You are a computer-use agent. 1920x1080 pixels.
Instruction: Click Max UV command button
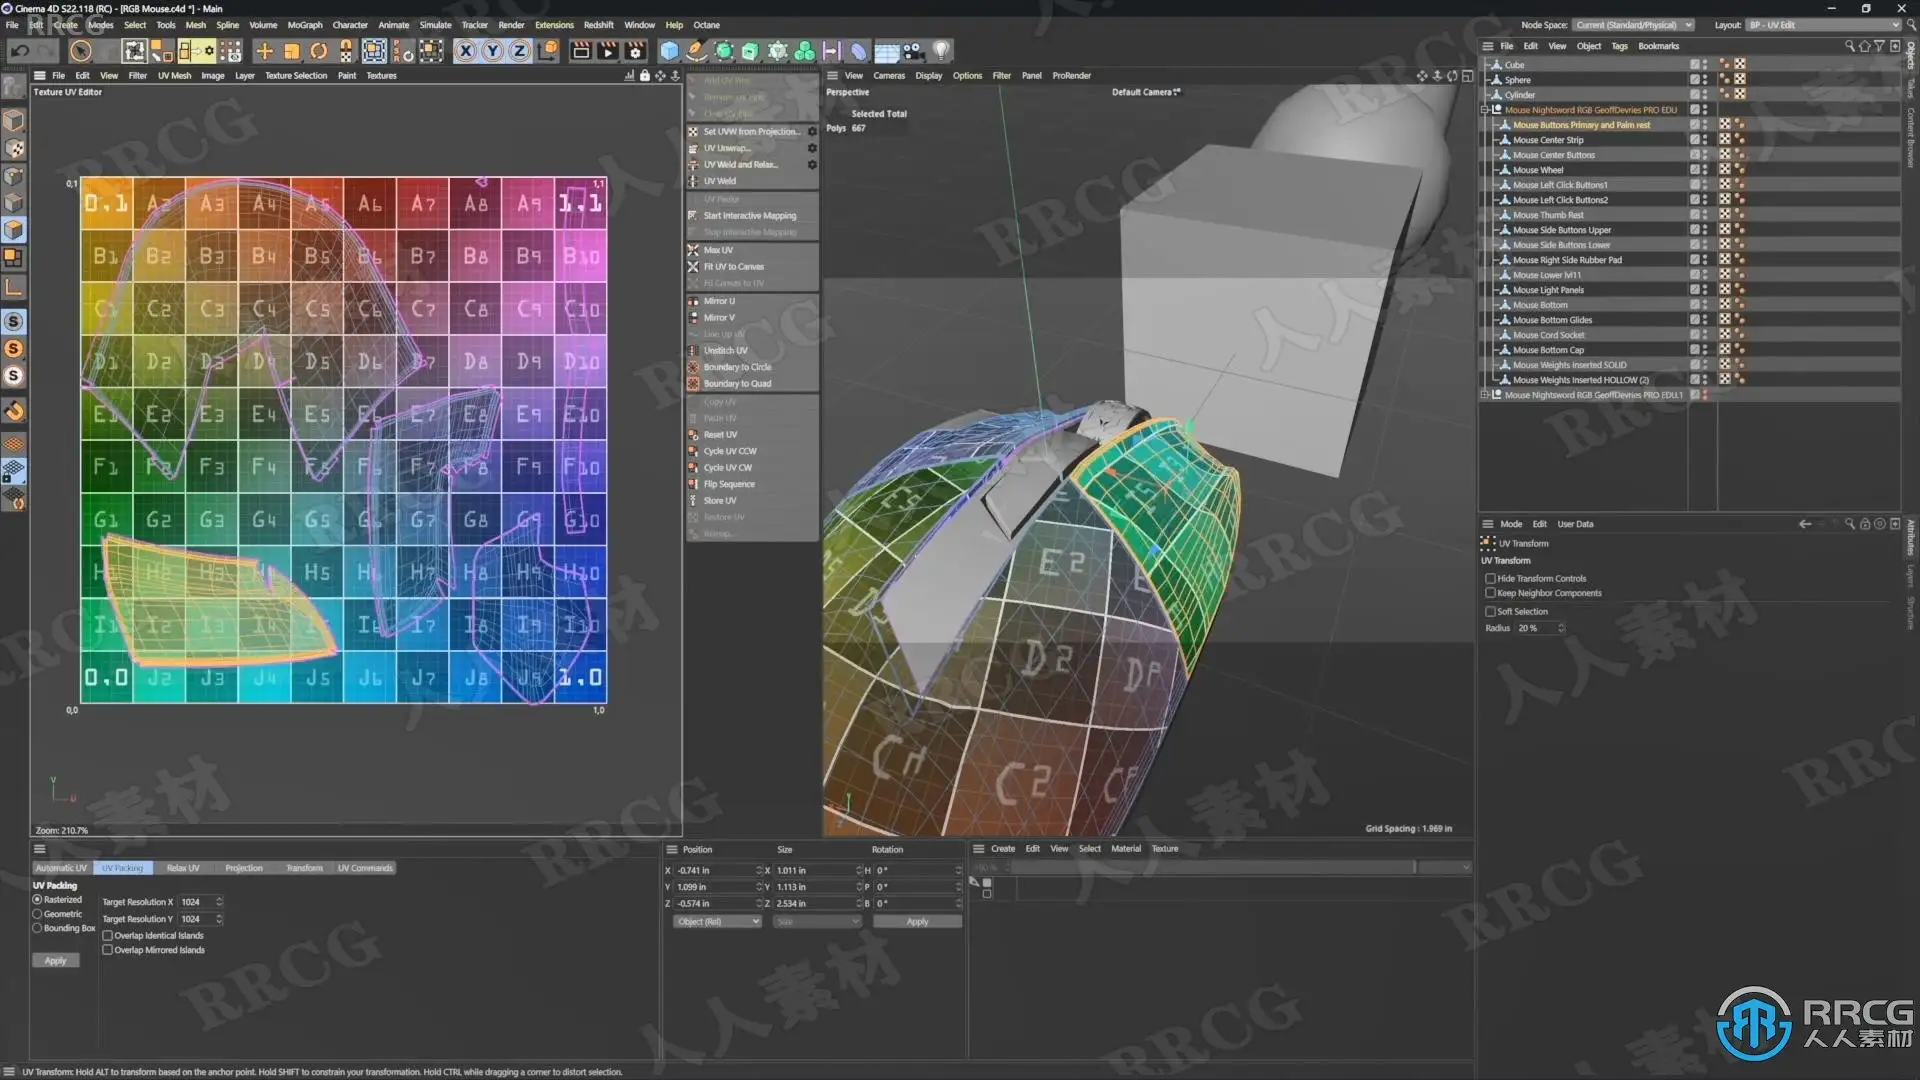(x=718, y=250)
